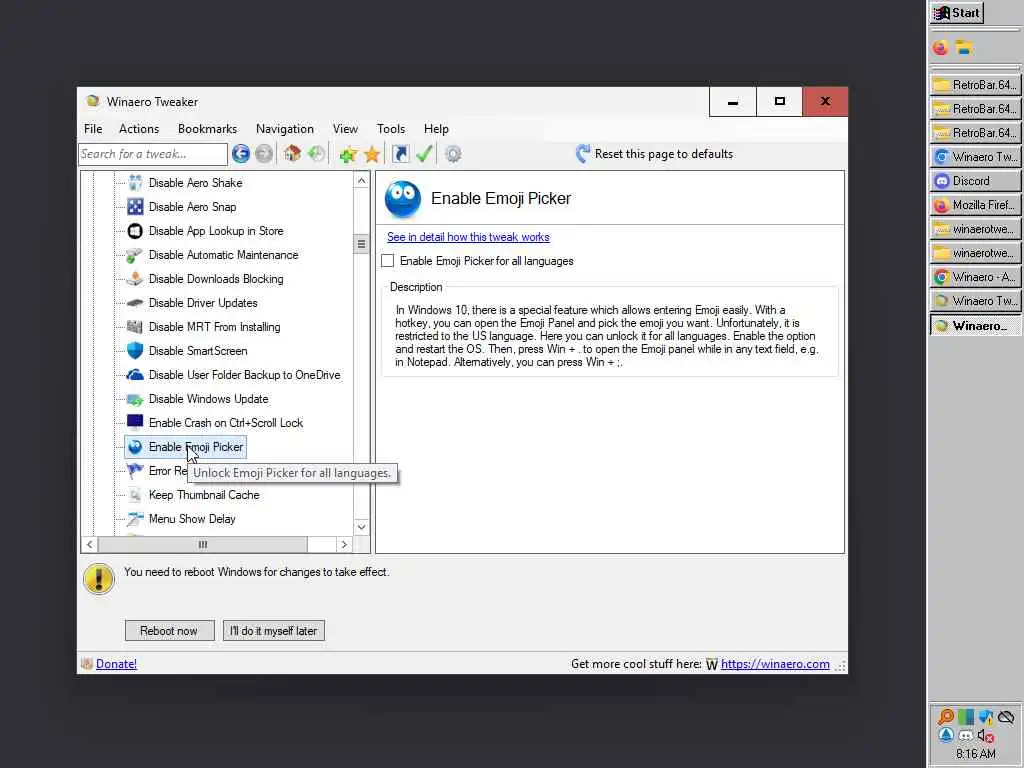The image size is (1024, 768).
Task: Click the 8:16 AM clock
Action: click(976, 754)
